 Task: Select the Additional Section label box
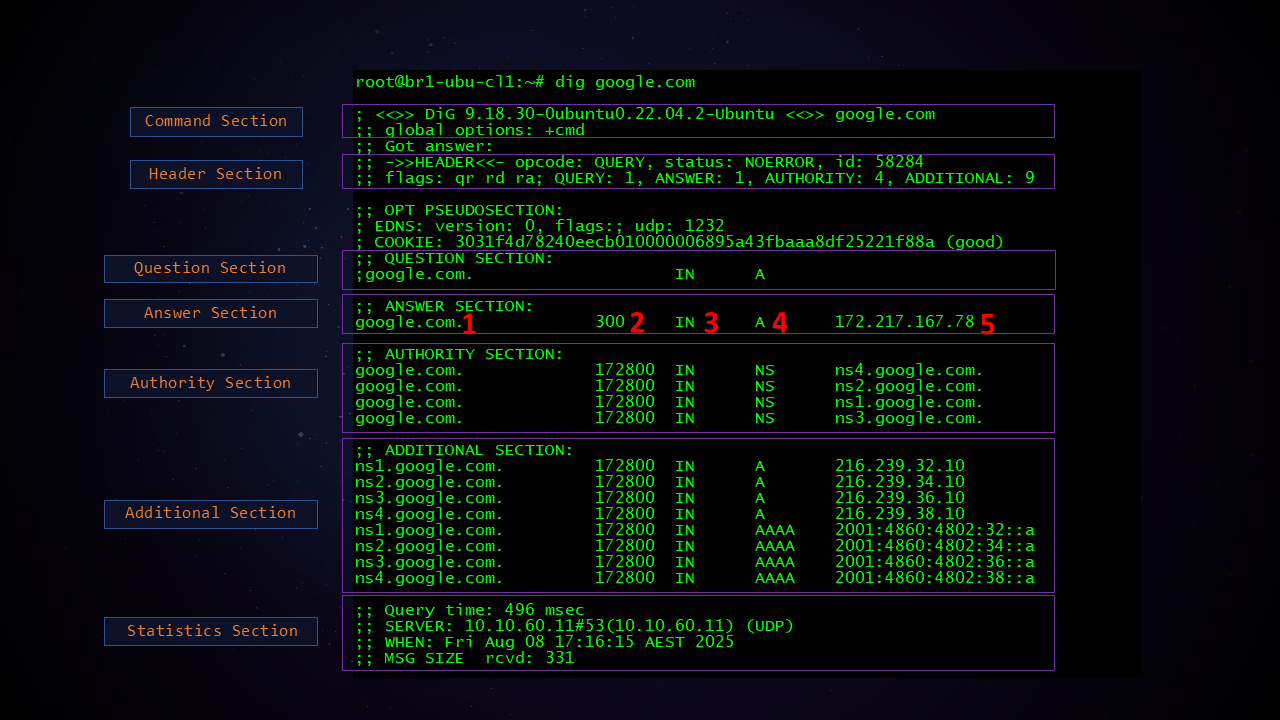pyautogui.click(x=210, y=513)
